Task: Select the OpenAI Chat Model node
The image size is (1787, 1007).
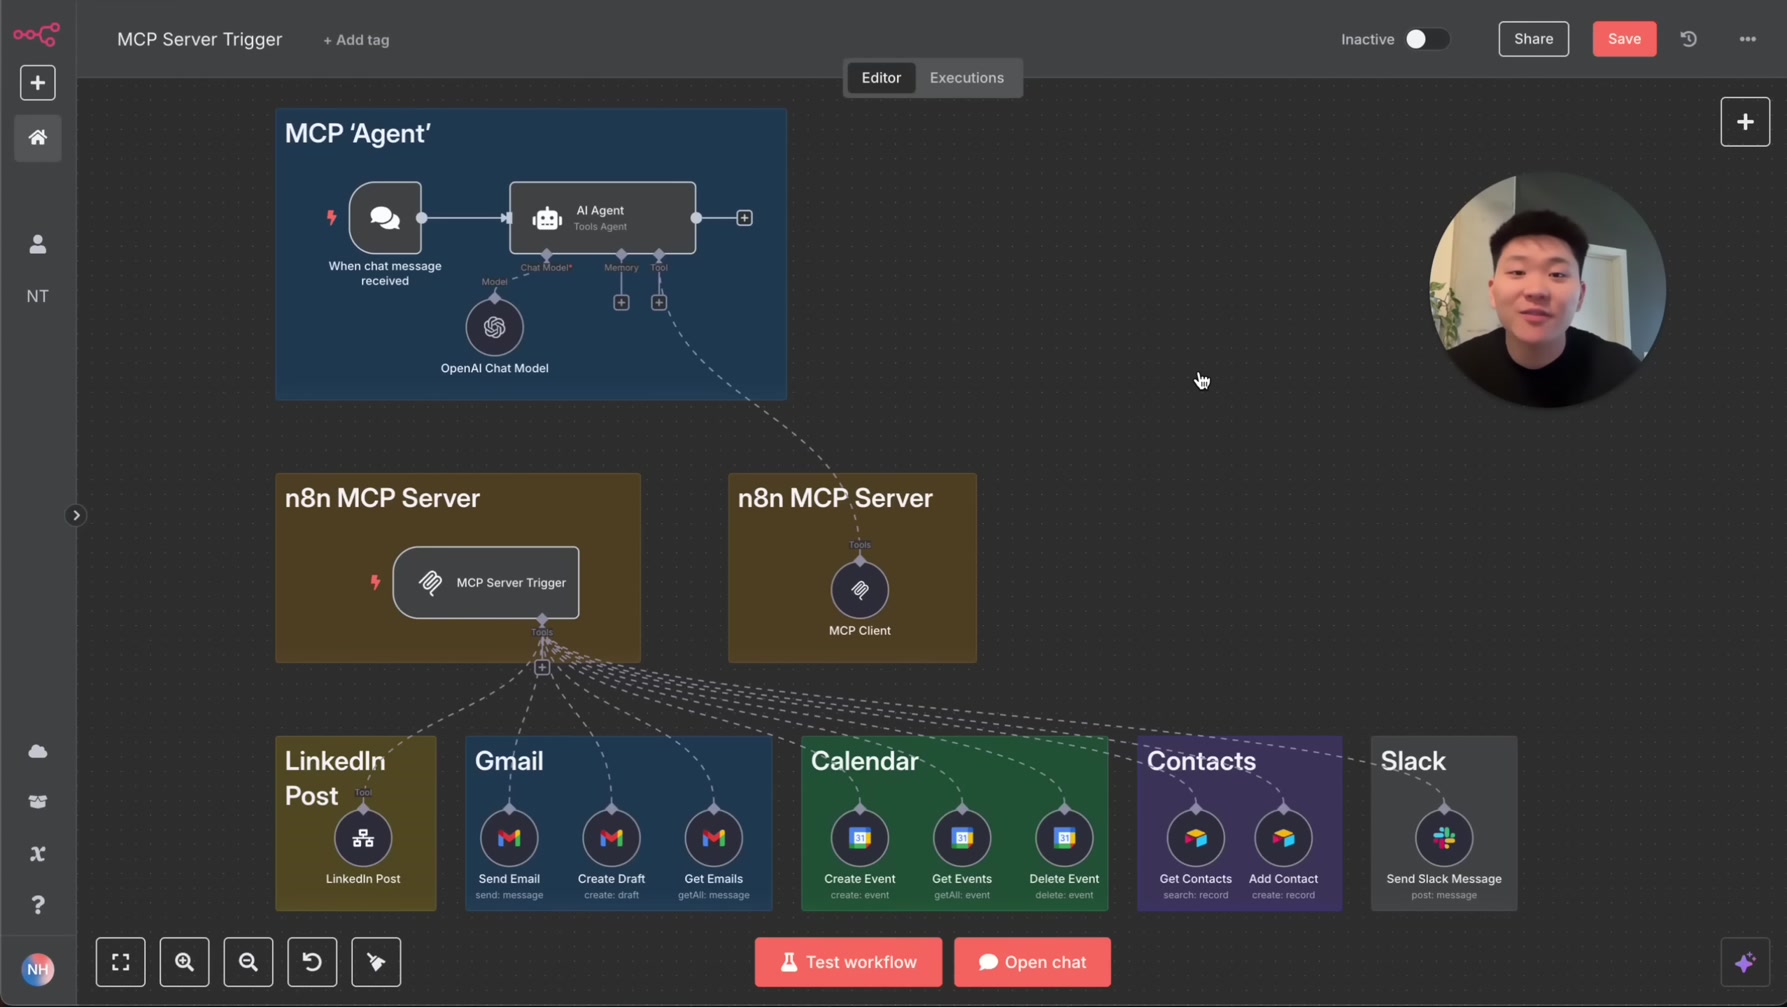Action: pyautogui.click(x=494, y=327)
